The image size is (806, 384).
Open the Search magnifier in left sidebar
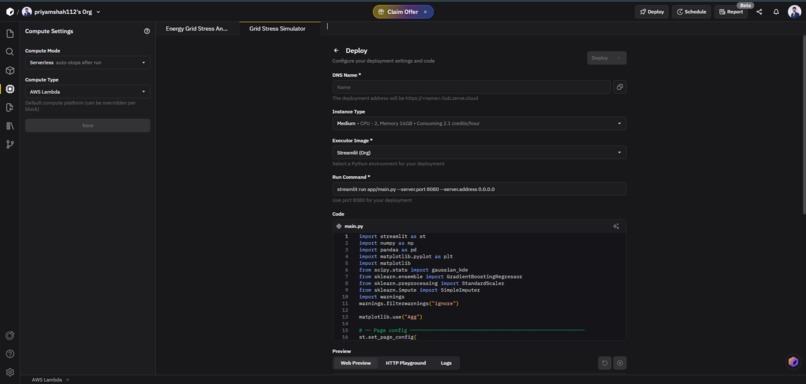[x=10, y=52]
